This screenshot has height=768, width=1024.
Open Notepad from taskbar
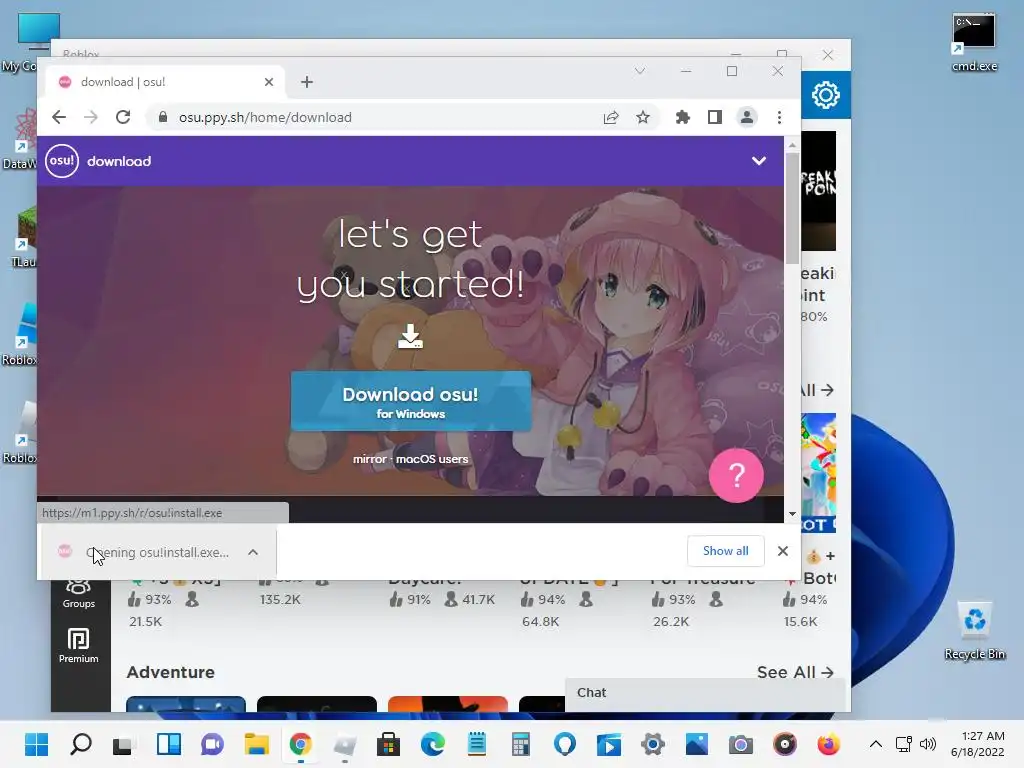coord(477,744)
